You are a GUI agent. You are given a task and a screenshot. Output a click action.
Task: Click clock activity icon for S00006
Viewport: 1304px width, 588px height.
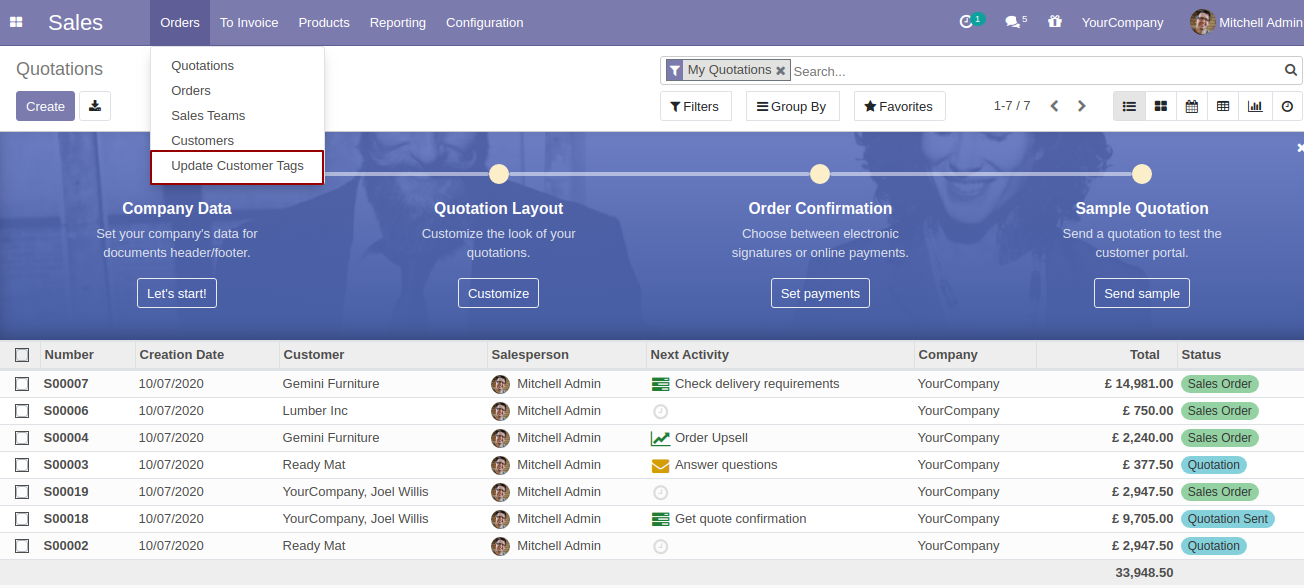[660, 411]
